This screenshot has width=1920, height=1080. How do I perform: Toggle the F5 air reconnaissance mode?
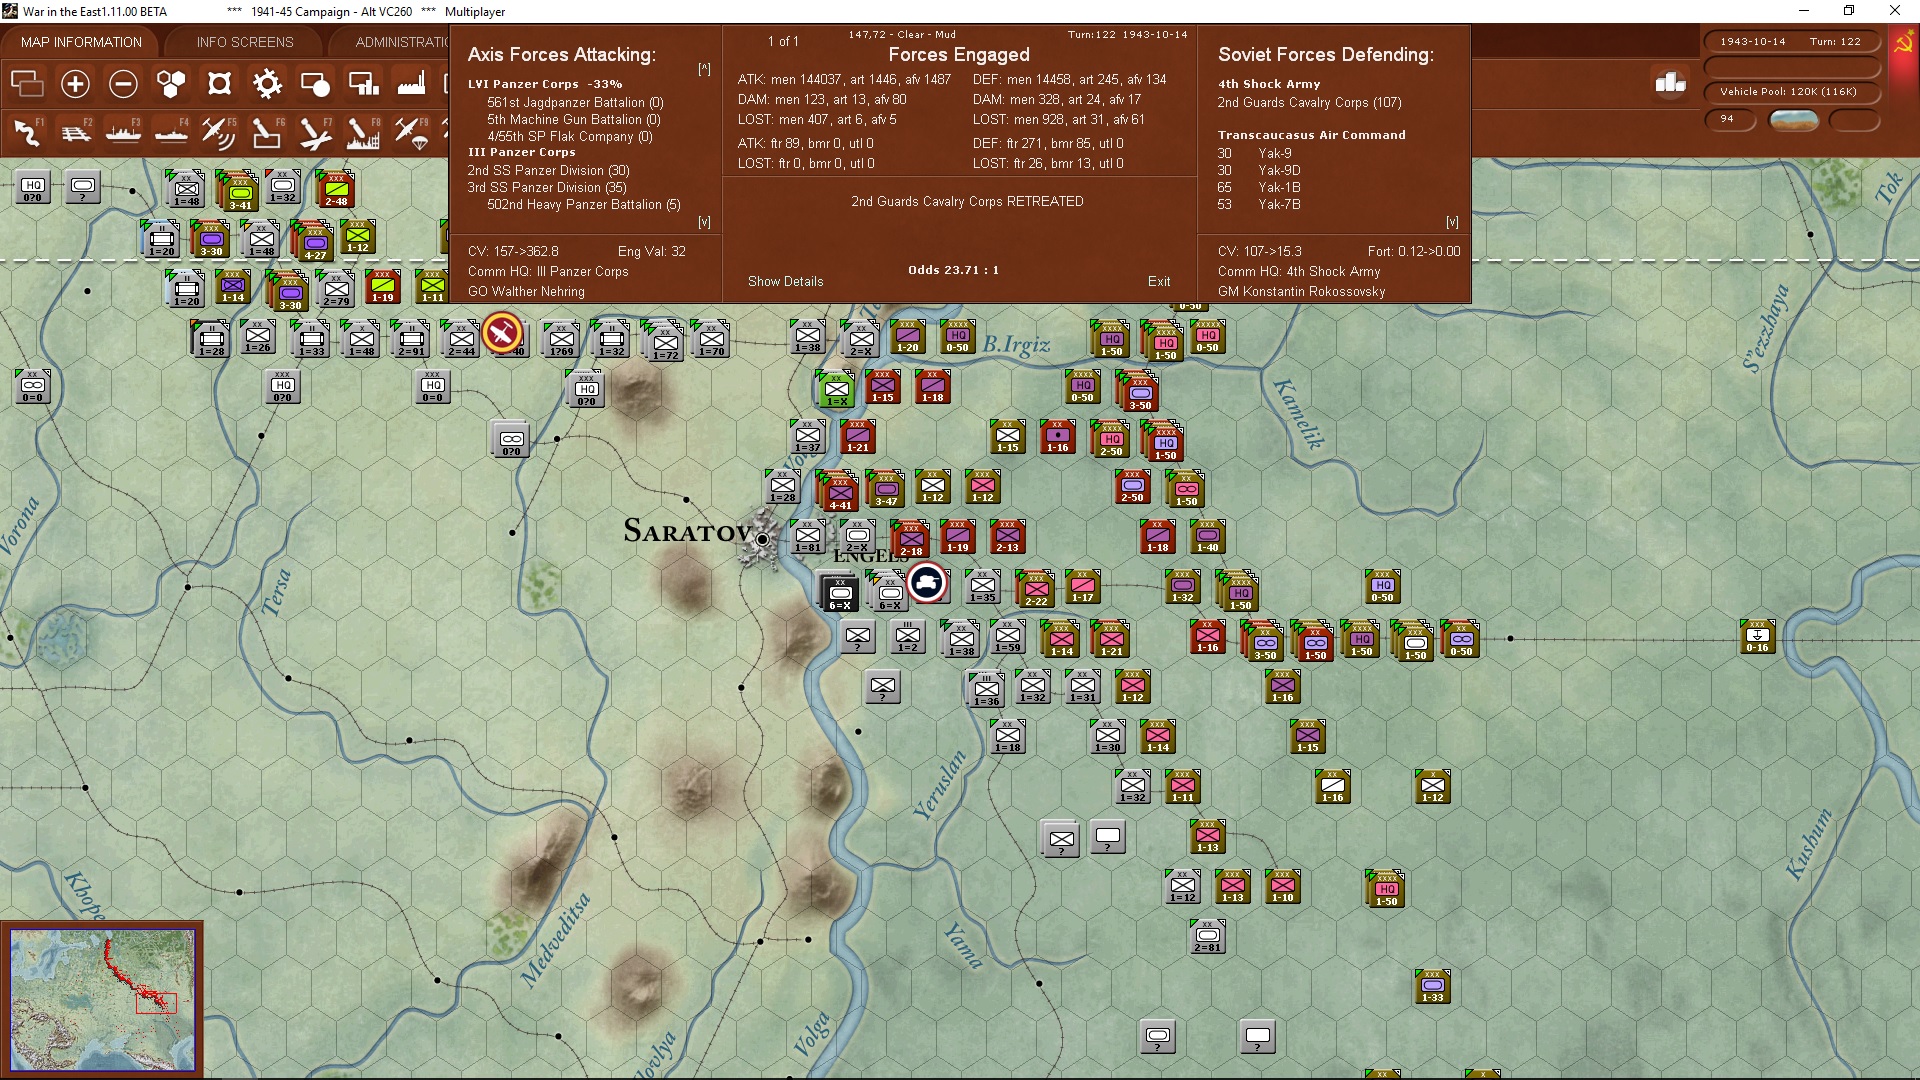click(x=219, y=131)
